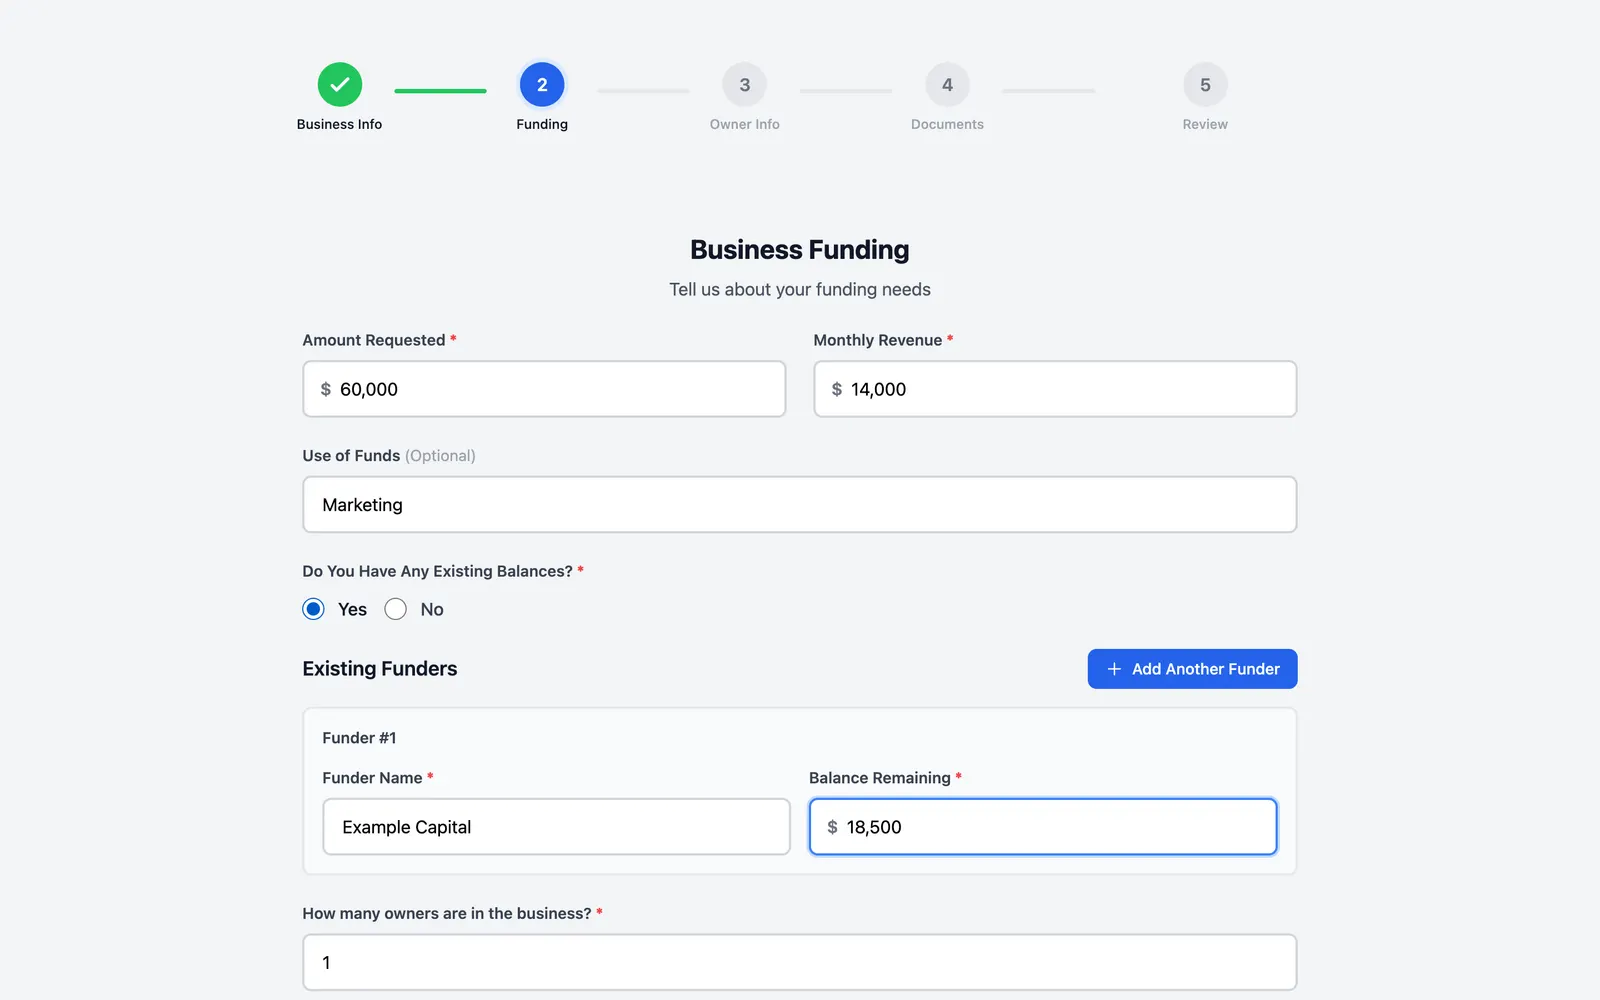Click the Funding step label

(x=542, y=124)
